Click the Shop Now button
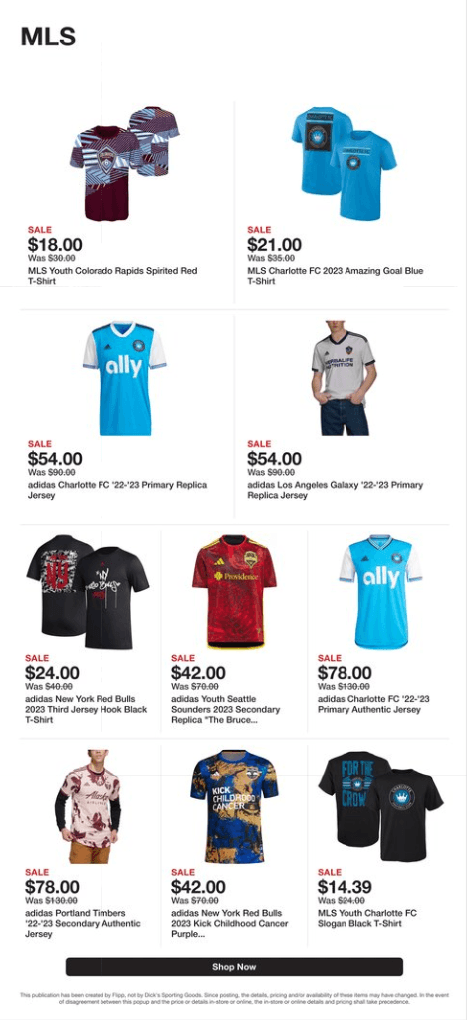Screen dimensions: 467x1020 pos(234,967)
